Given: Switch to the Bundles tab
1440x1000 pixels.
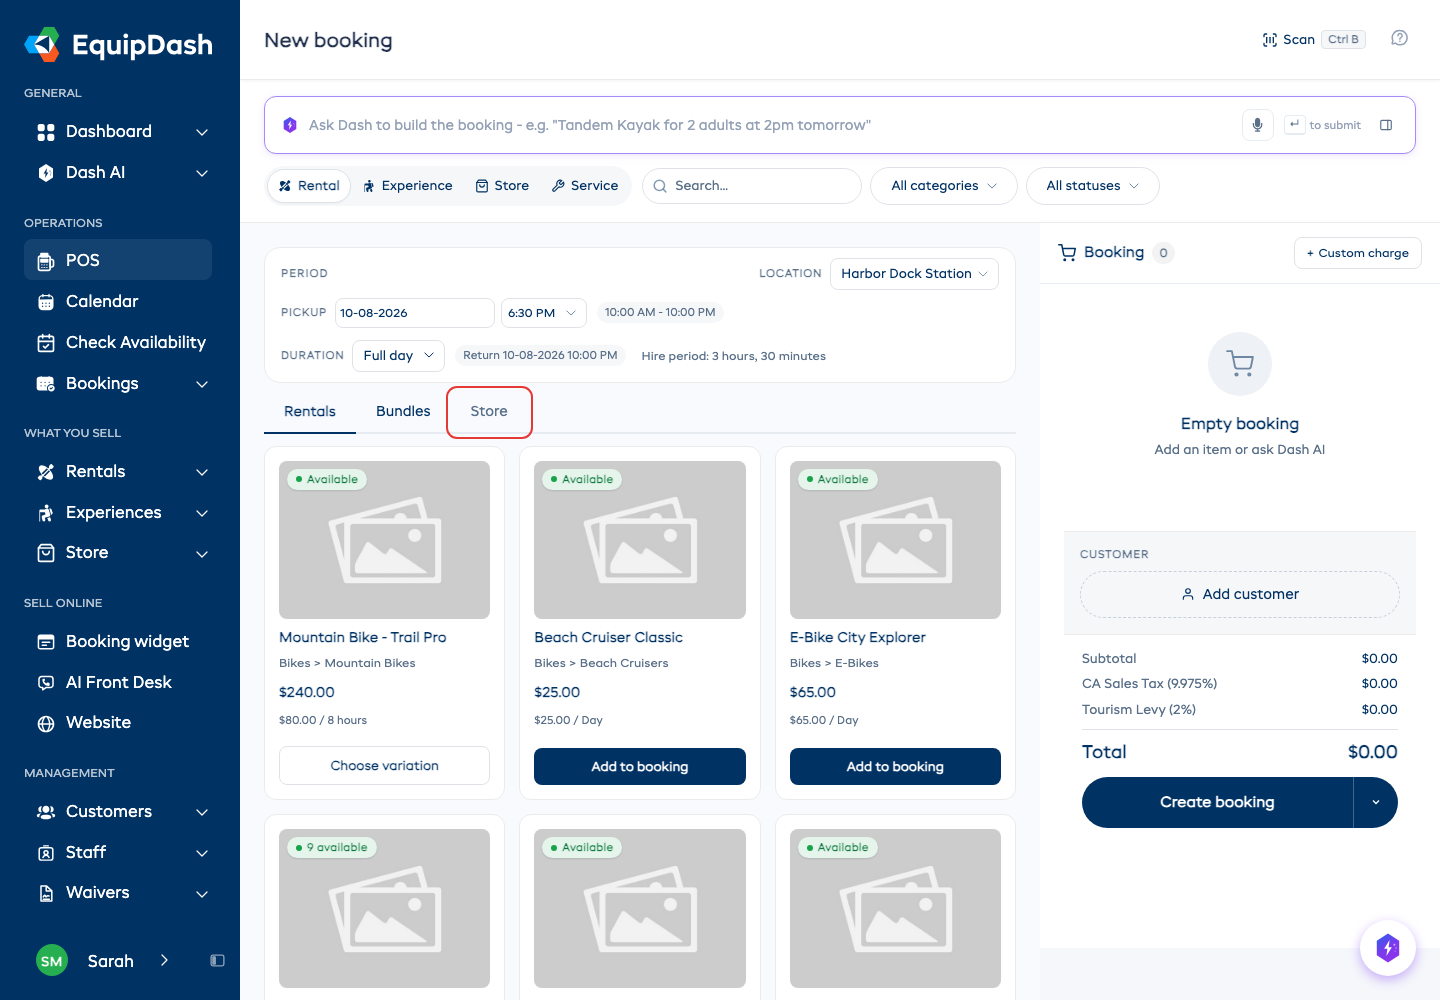Looking at the screenshot, I should pos(403,411).
